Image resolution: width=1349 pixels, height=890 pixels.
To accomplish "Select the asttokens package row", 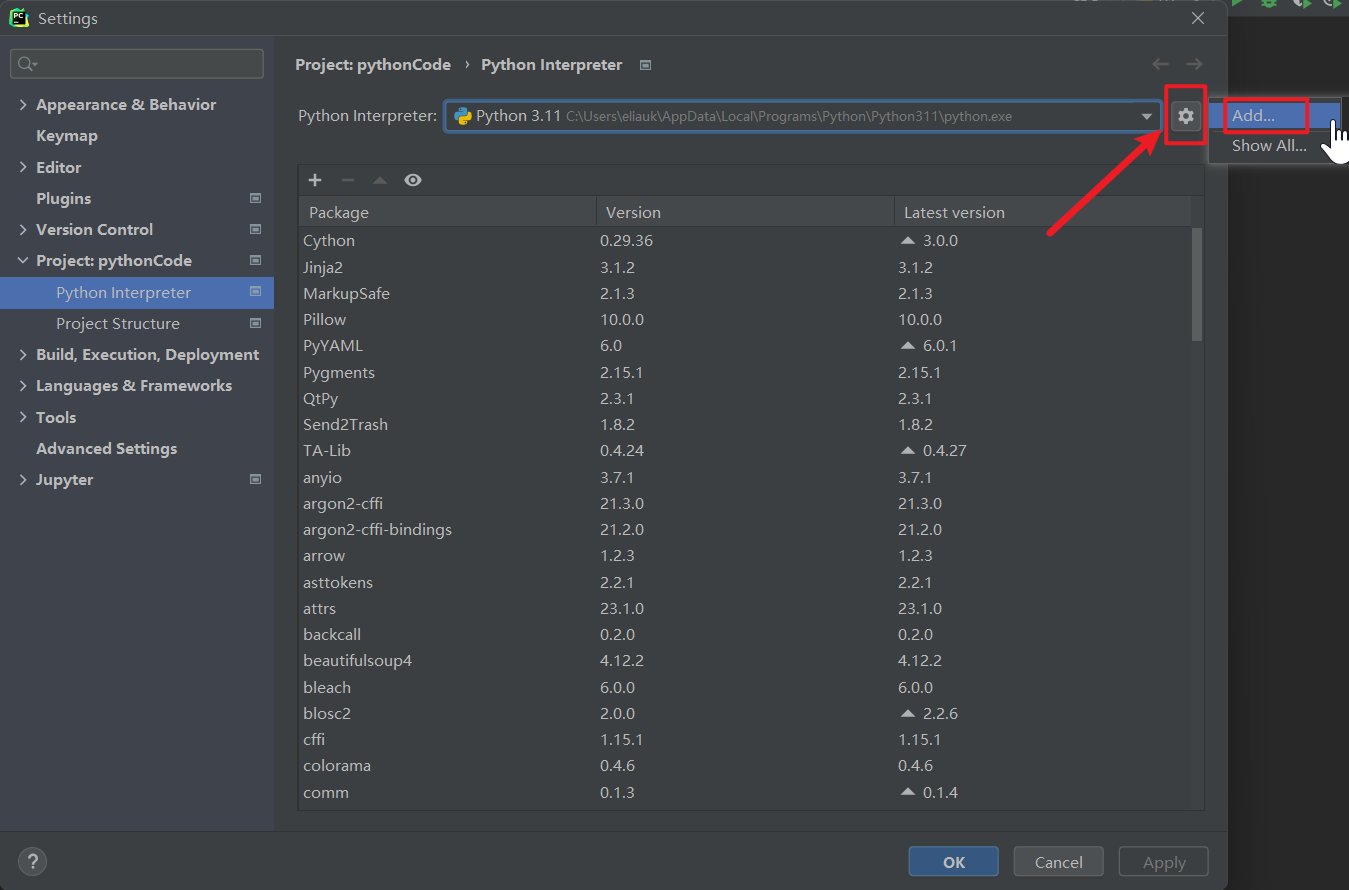I will coord(745,582).
